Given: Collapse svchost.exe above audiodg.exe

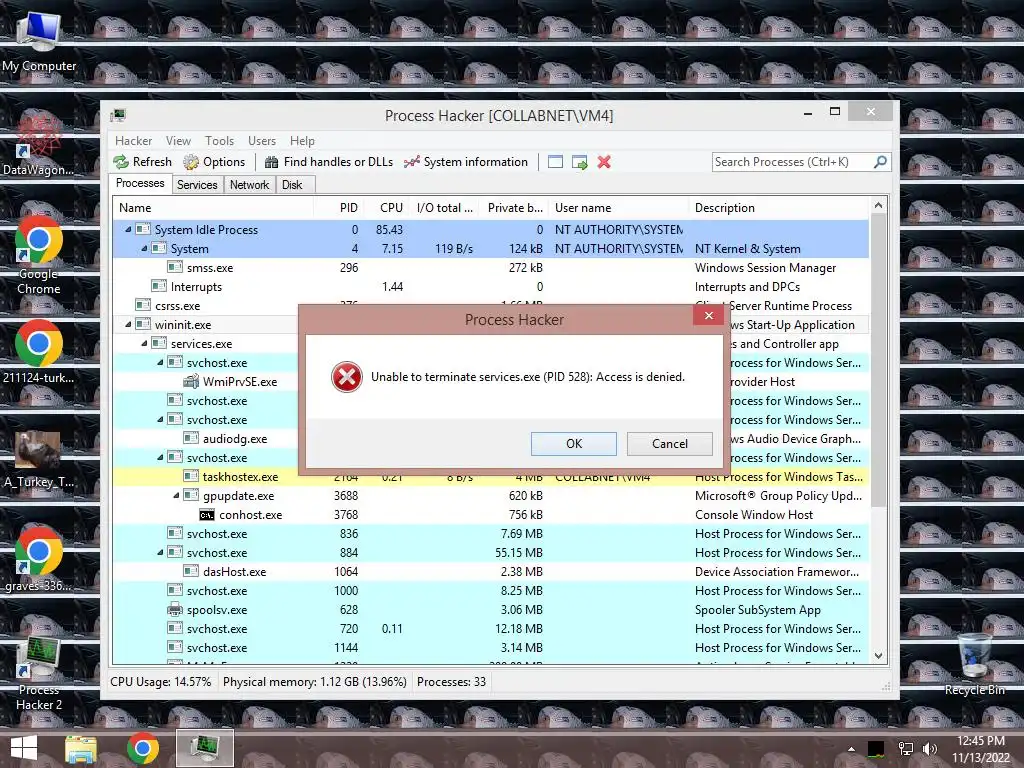Looking at the screenshot, I should 160,419.
